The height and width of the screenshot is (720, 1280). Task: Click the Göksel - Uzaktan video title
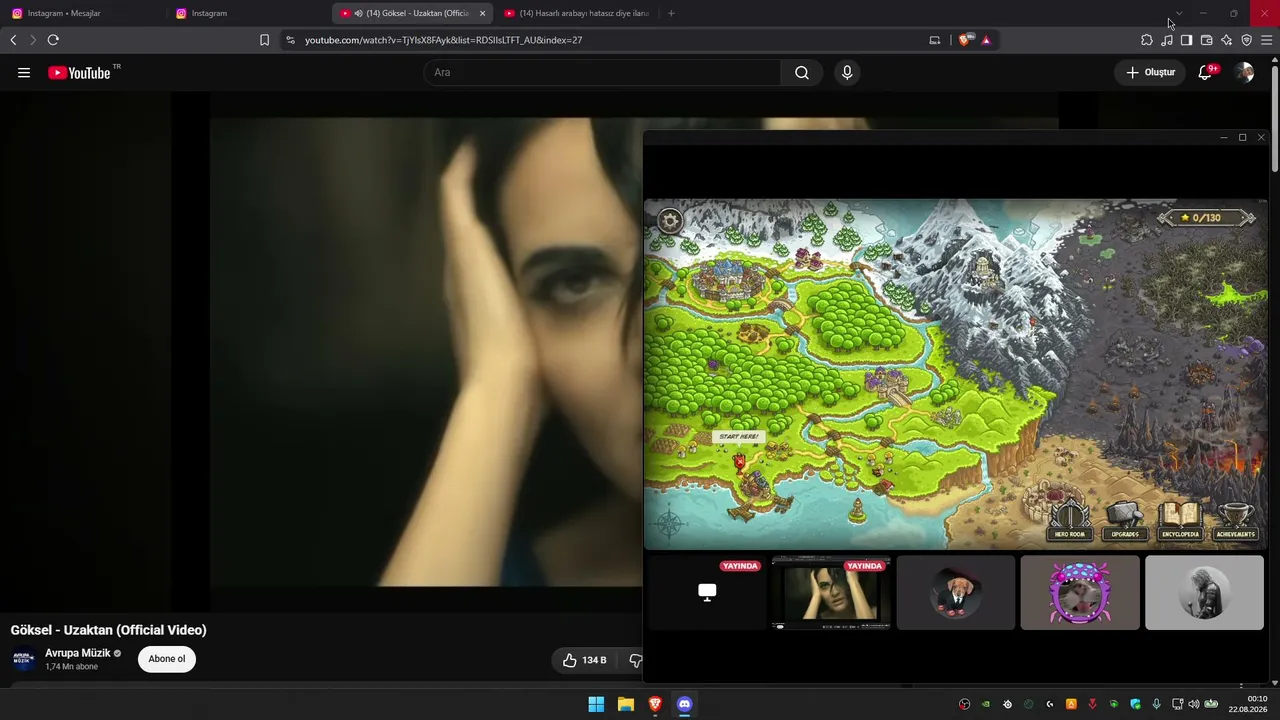click(x=108, y=630)
